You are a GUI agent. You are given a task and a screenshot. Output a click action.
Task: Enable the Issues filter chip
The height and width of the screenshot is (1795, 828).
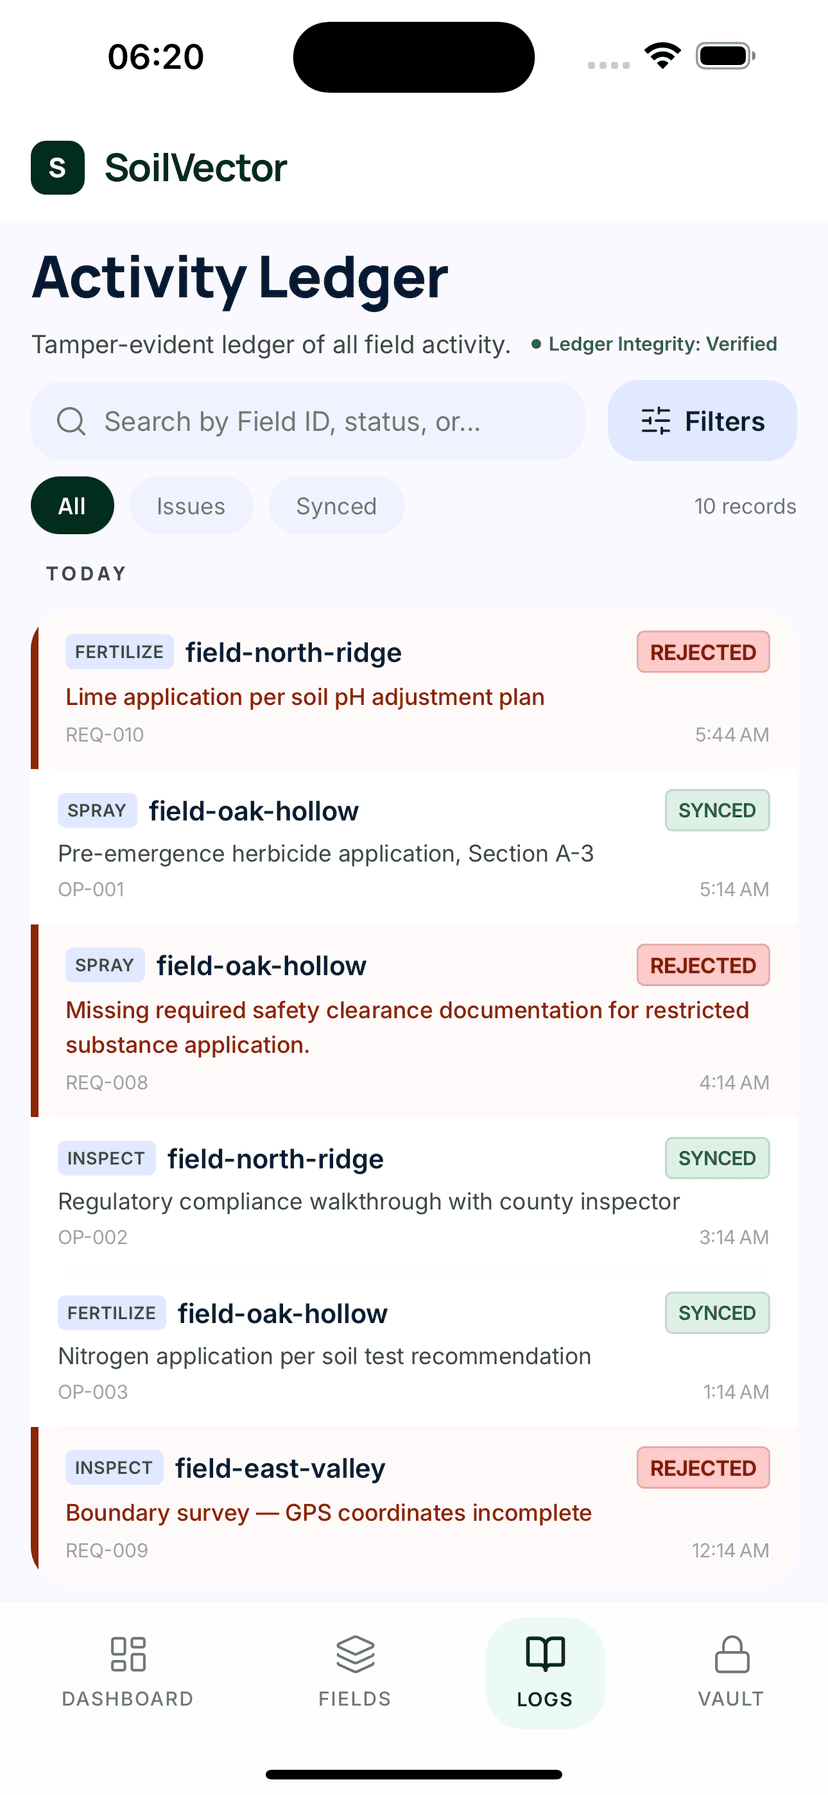[191, 505]
